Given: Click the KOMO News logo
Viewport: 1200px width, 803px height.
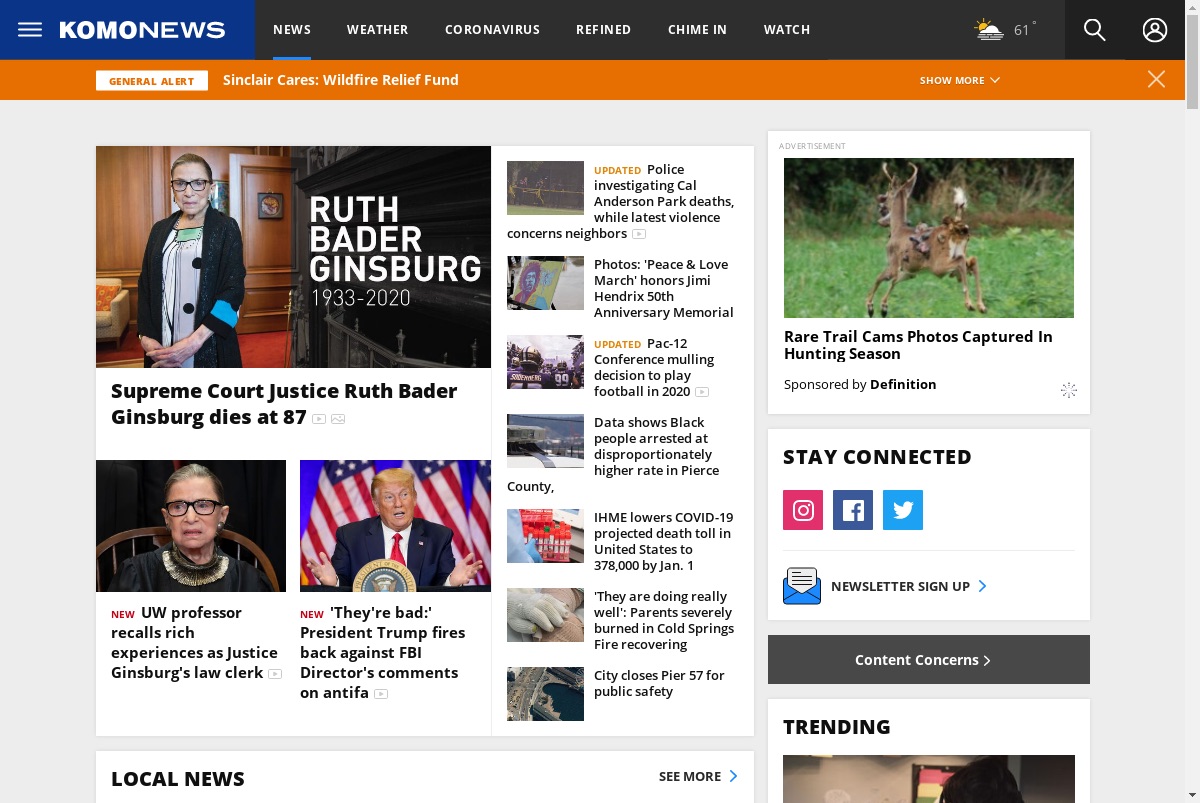Looking at the screenshot, I should (x=142, y=30).
